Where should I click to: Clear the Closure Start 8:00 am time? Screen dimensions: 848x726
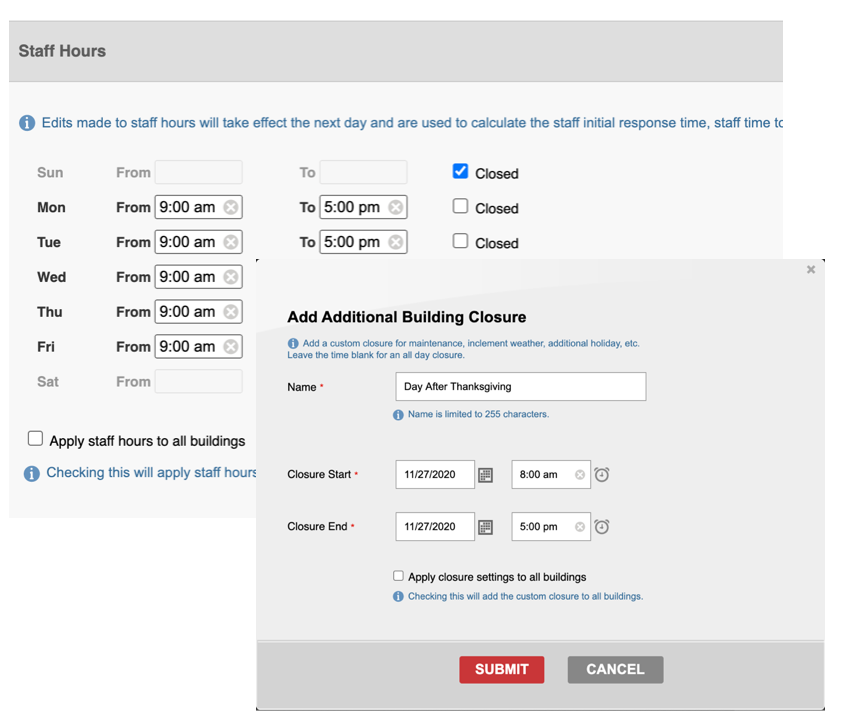pyautogui.click(x=579, y=475)
